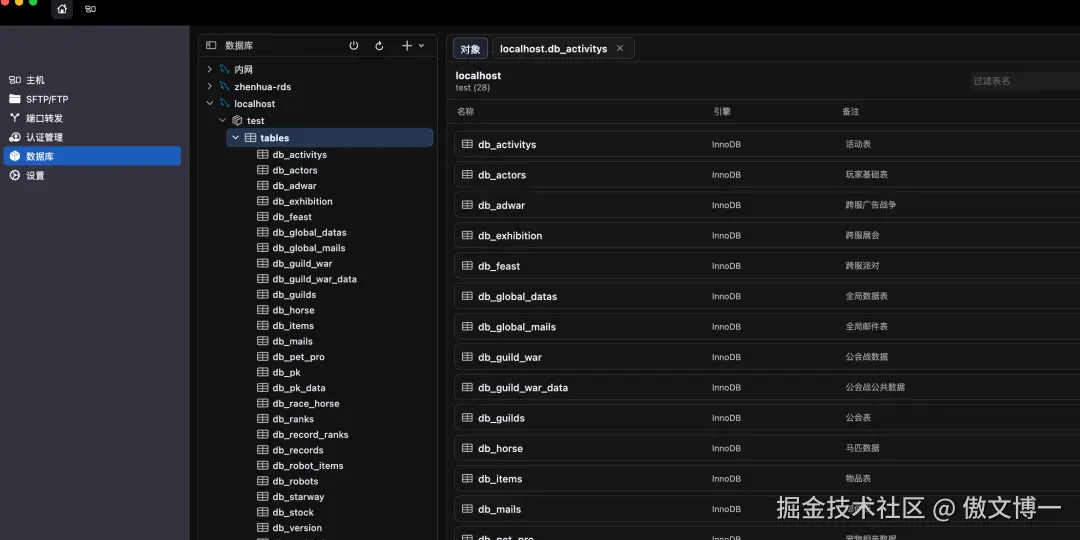This screenshot has height=540, width=1080.
Task: Expand the 内网 connection node
Action: pos(210,70)
